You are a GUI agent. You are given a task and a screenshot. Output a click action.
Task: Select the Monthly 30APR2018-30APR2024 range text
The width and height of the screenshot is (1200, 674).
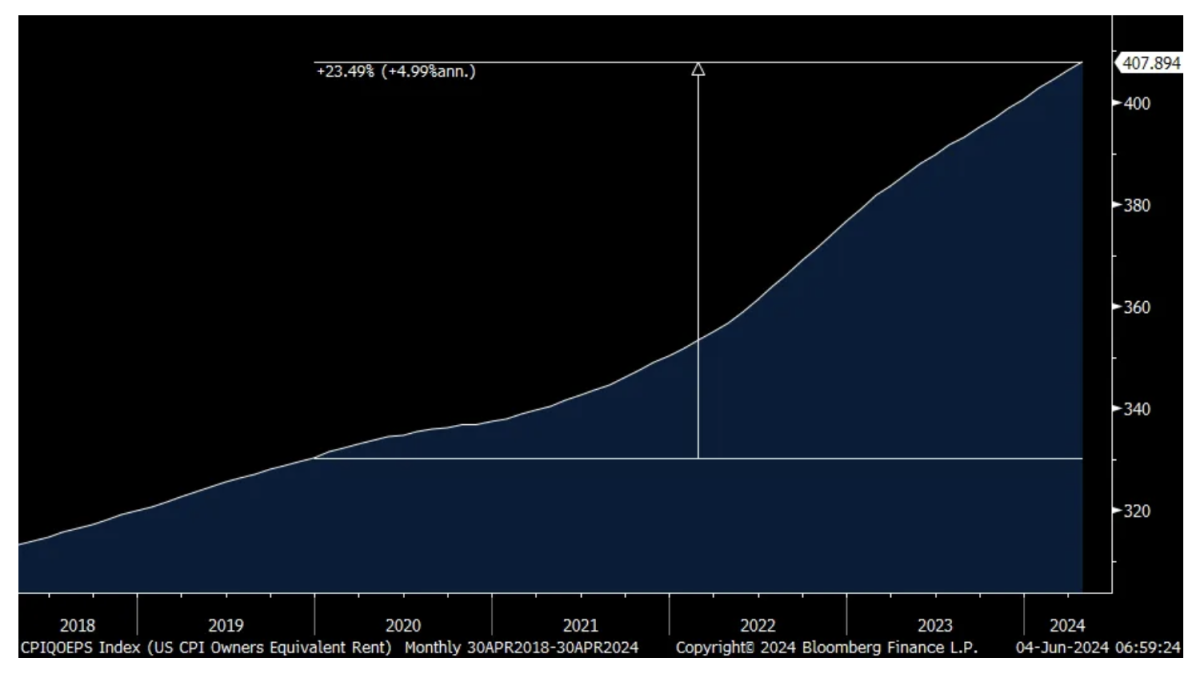pos(522,647)
